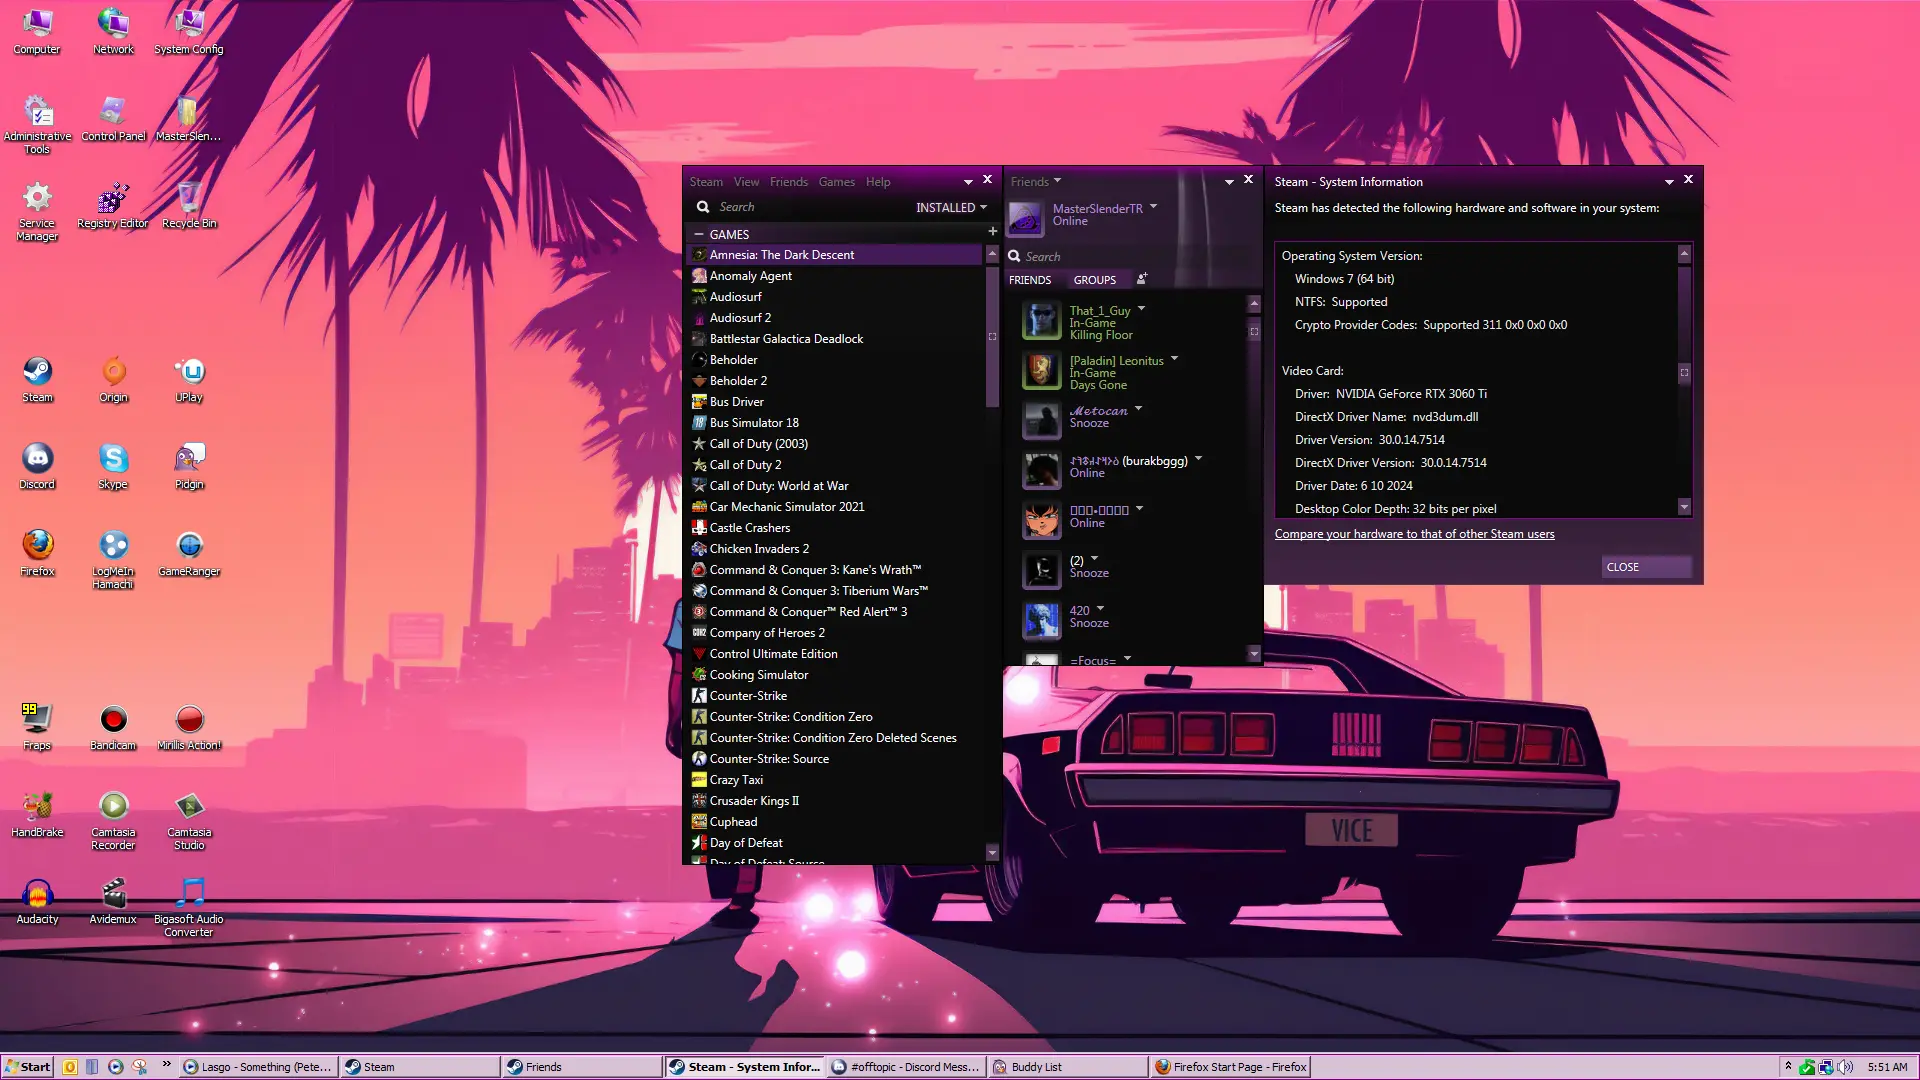This screenshot has width=1920, height=1080.
Task: Select the HandBrake desktop icon
Action: point(37,814)
